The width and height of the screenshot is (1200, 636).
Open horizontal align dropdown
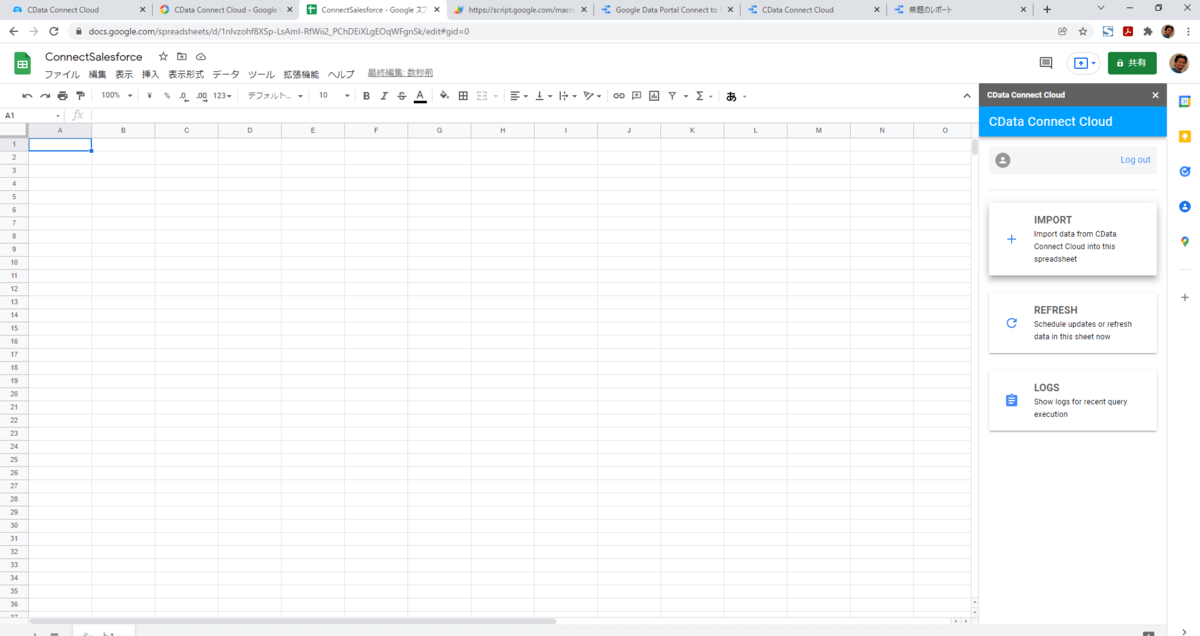coord(519,96)
